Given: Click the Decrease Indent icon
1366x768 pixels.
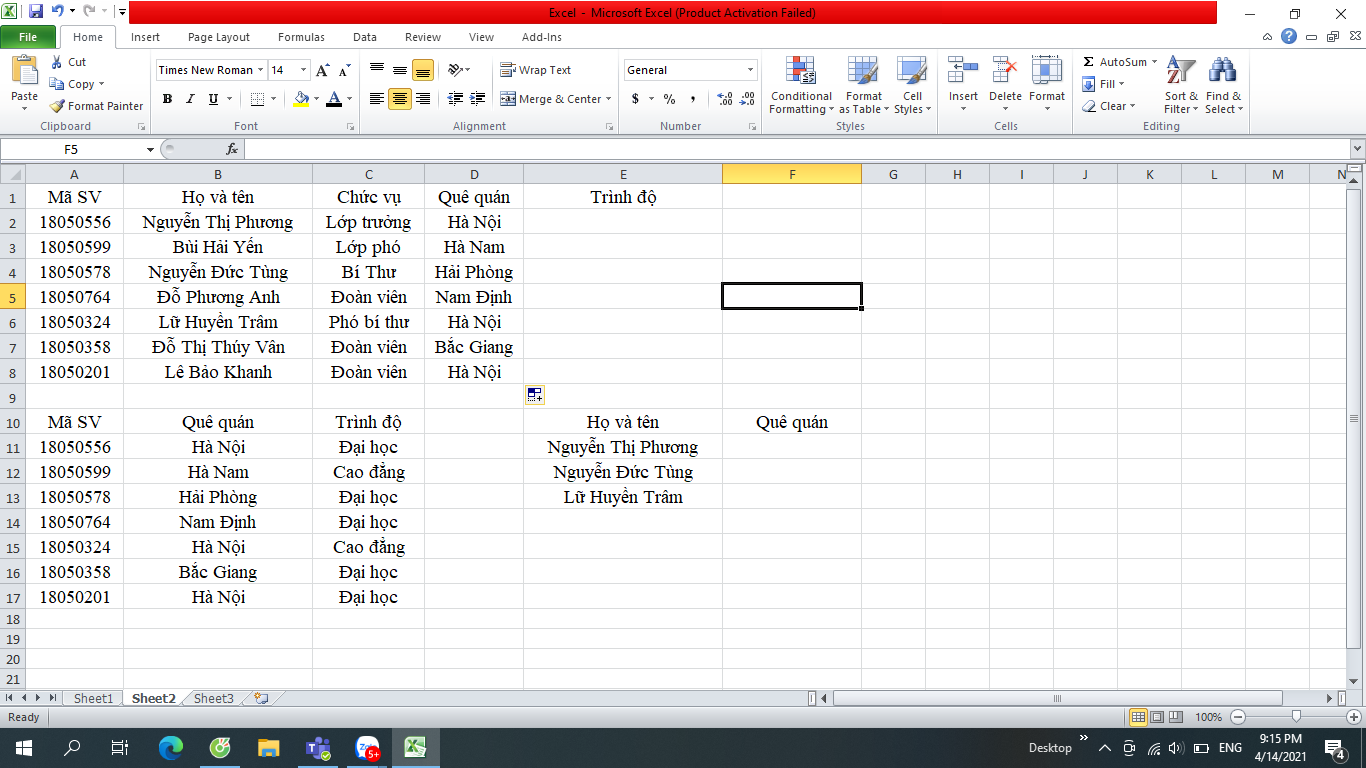Looking at the screenshot, I should click(456, 99).
